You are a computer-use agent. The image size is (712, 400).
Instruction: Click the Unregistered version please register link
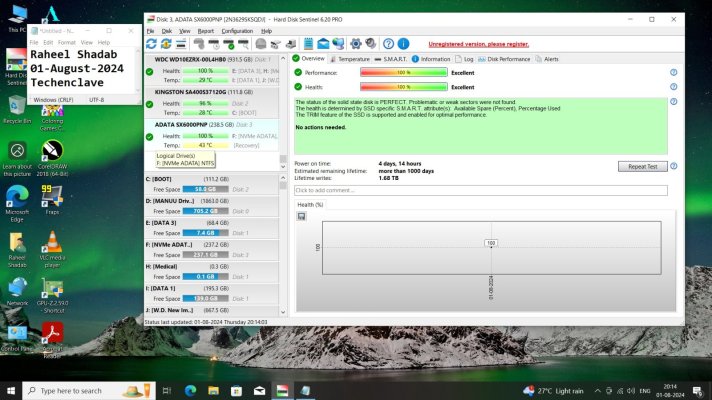click(x=479, y=44)
